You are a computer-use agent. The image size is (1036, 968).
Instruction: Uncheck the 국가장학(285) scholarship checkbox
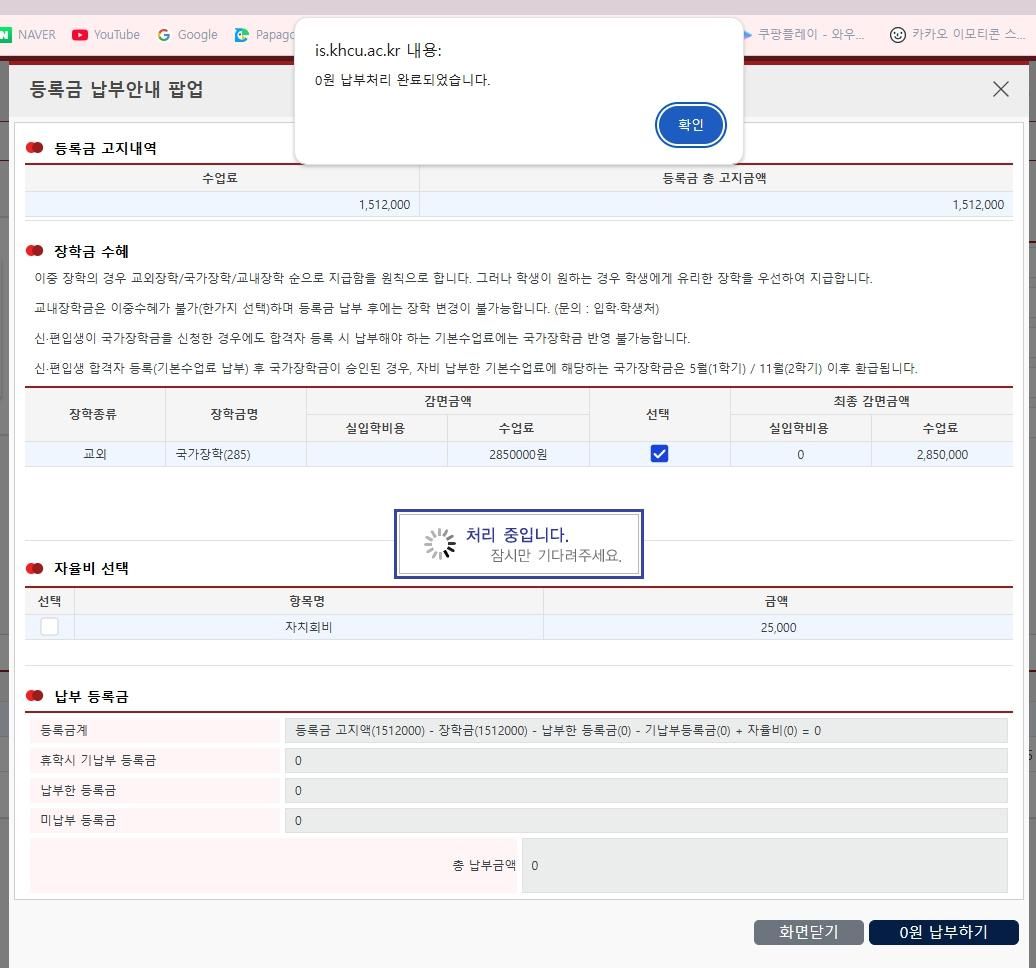pyautogui.click(x=659, y=454)
